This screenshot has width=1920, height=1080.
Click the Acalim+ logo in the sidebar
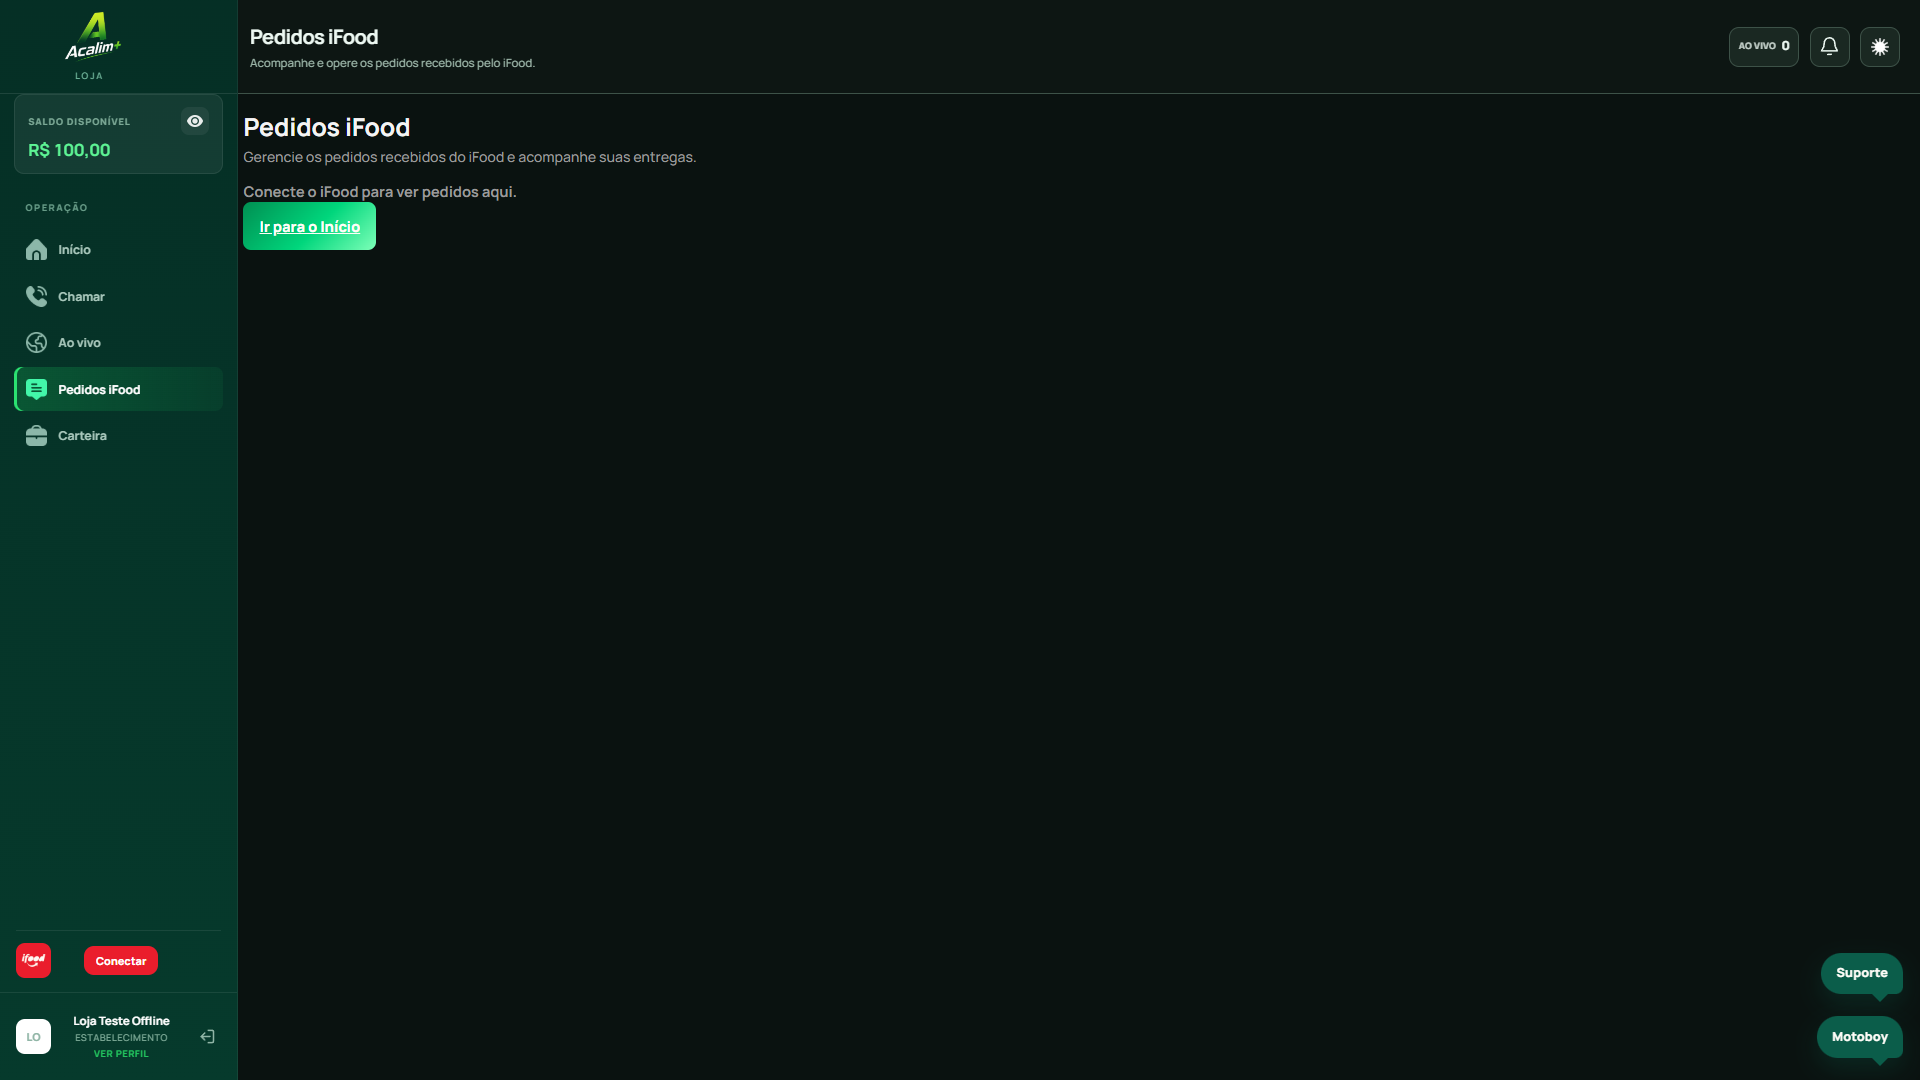tap(93, 36)
